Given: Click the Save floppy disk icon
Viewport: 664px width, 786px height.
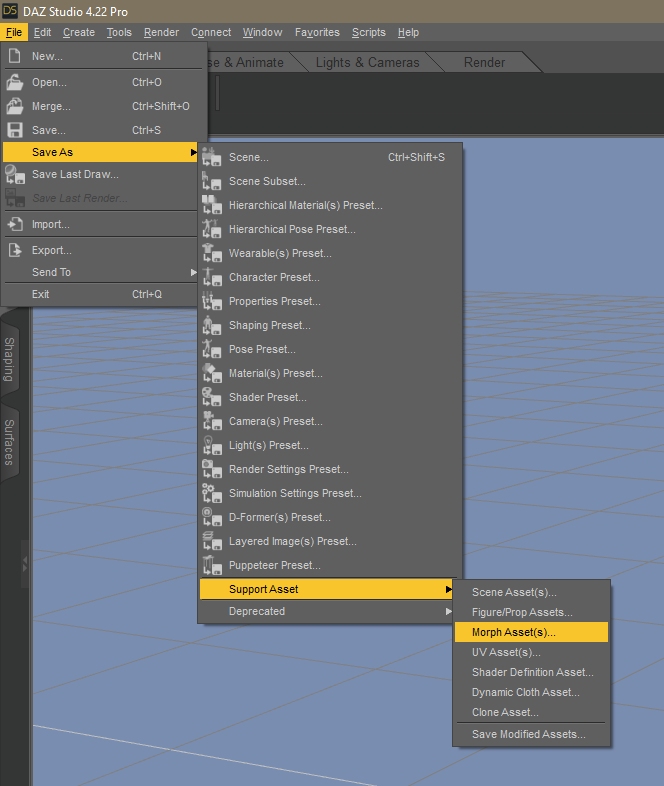Looking at the screenshot, I should [15, 130].
